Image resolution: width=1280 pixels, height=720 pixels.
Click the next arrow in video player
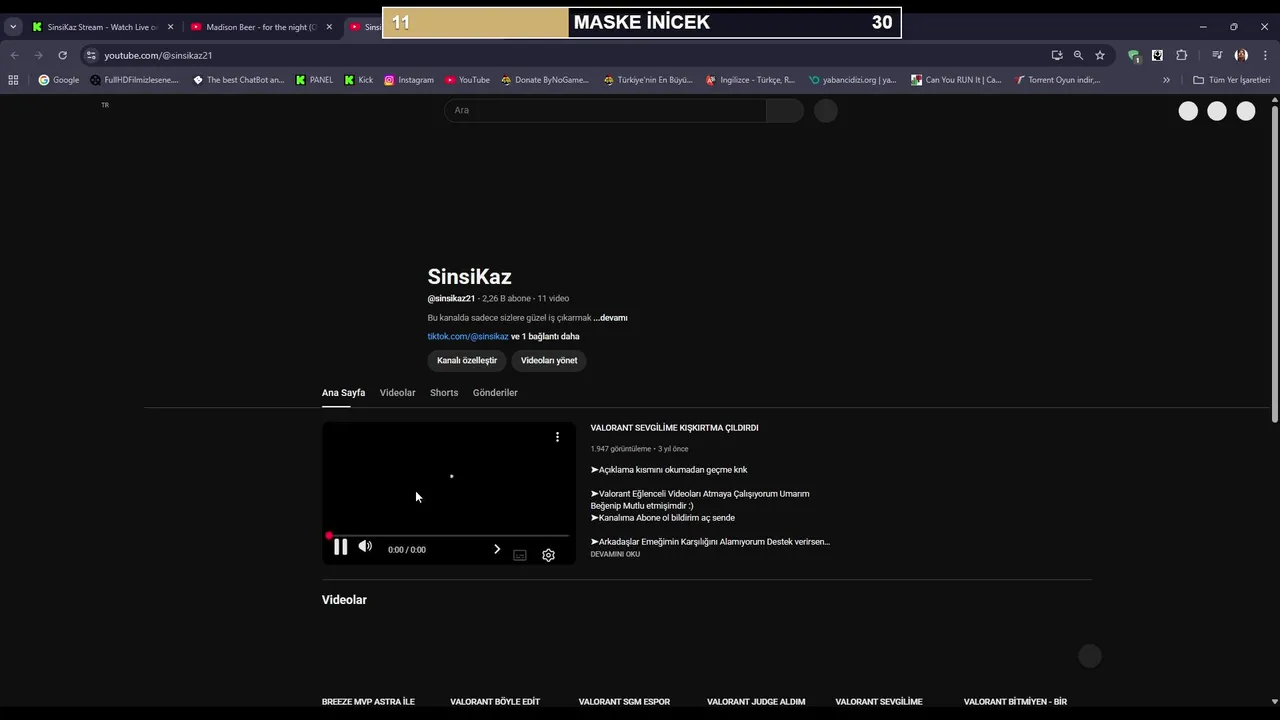[497, 549]
